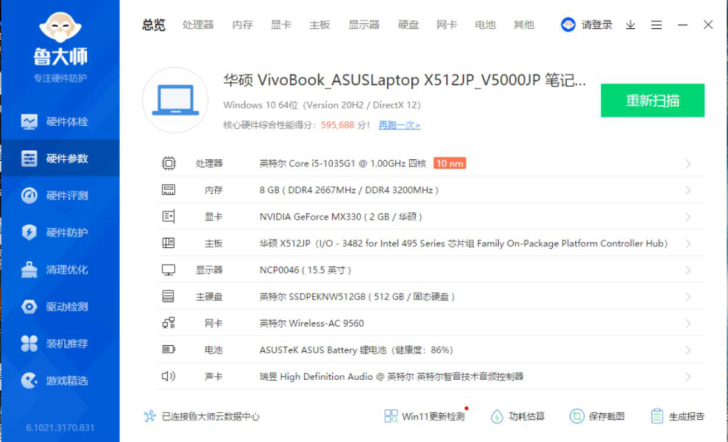Open the hamburger menu icon

pyautogui.click(x=656, y=25)
